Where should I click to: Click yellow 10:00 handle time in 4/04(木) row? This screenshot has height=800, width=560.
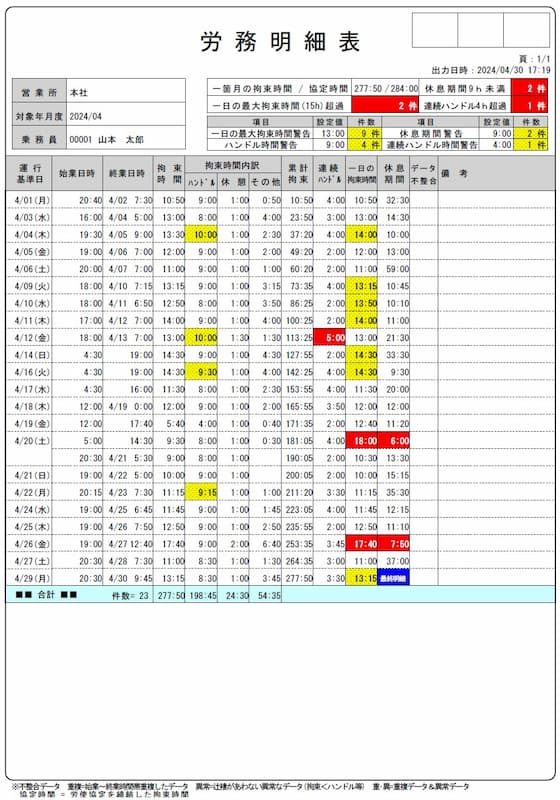201,235
